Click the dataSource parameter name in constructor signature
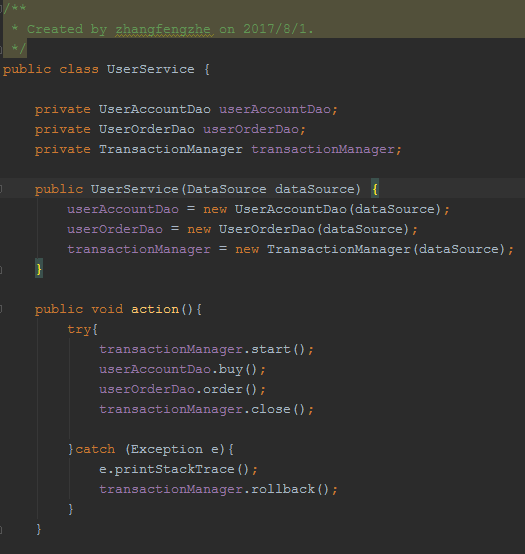Image resolution: width=525 pixels, height=554 pixels. 315,189
